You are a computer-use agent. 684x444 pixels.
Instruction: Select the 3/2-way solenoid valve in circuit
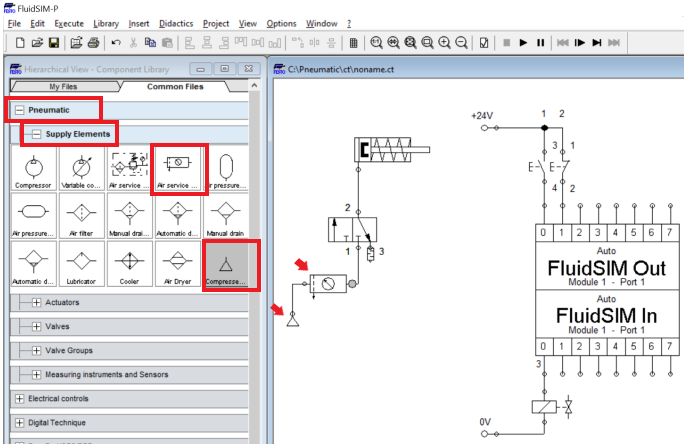pyautogui.click(x=352, y=230)
